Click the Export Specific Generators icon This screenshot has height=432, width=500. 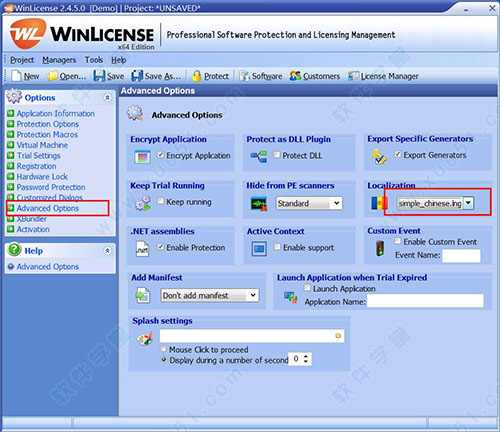379,156
